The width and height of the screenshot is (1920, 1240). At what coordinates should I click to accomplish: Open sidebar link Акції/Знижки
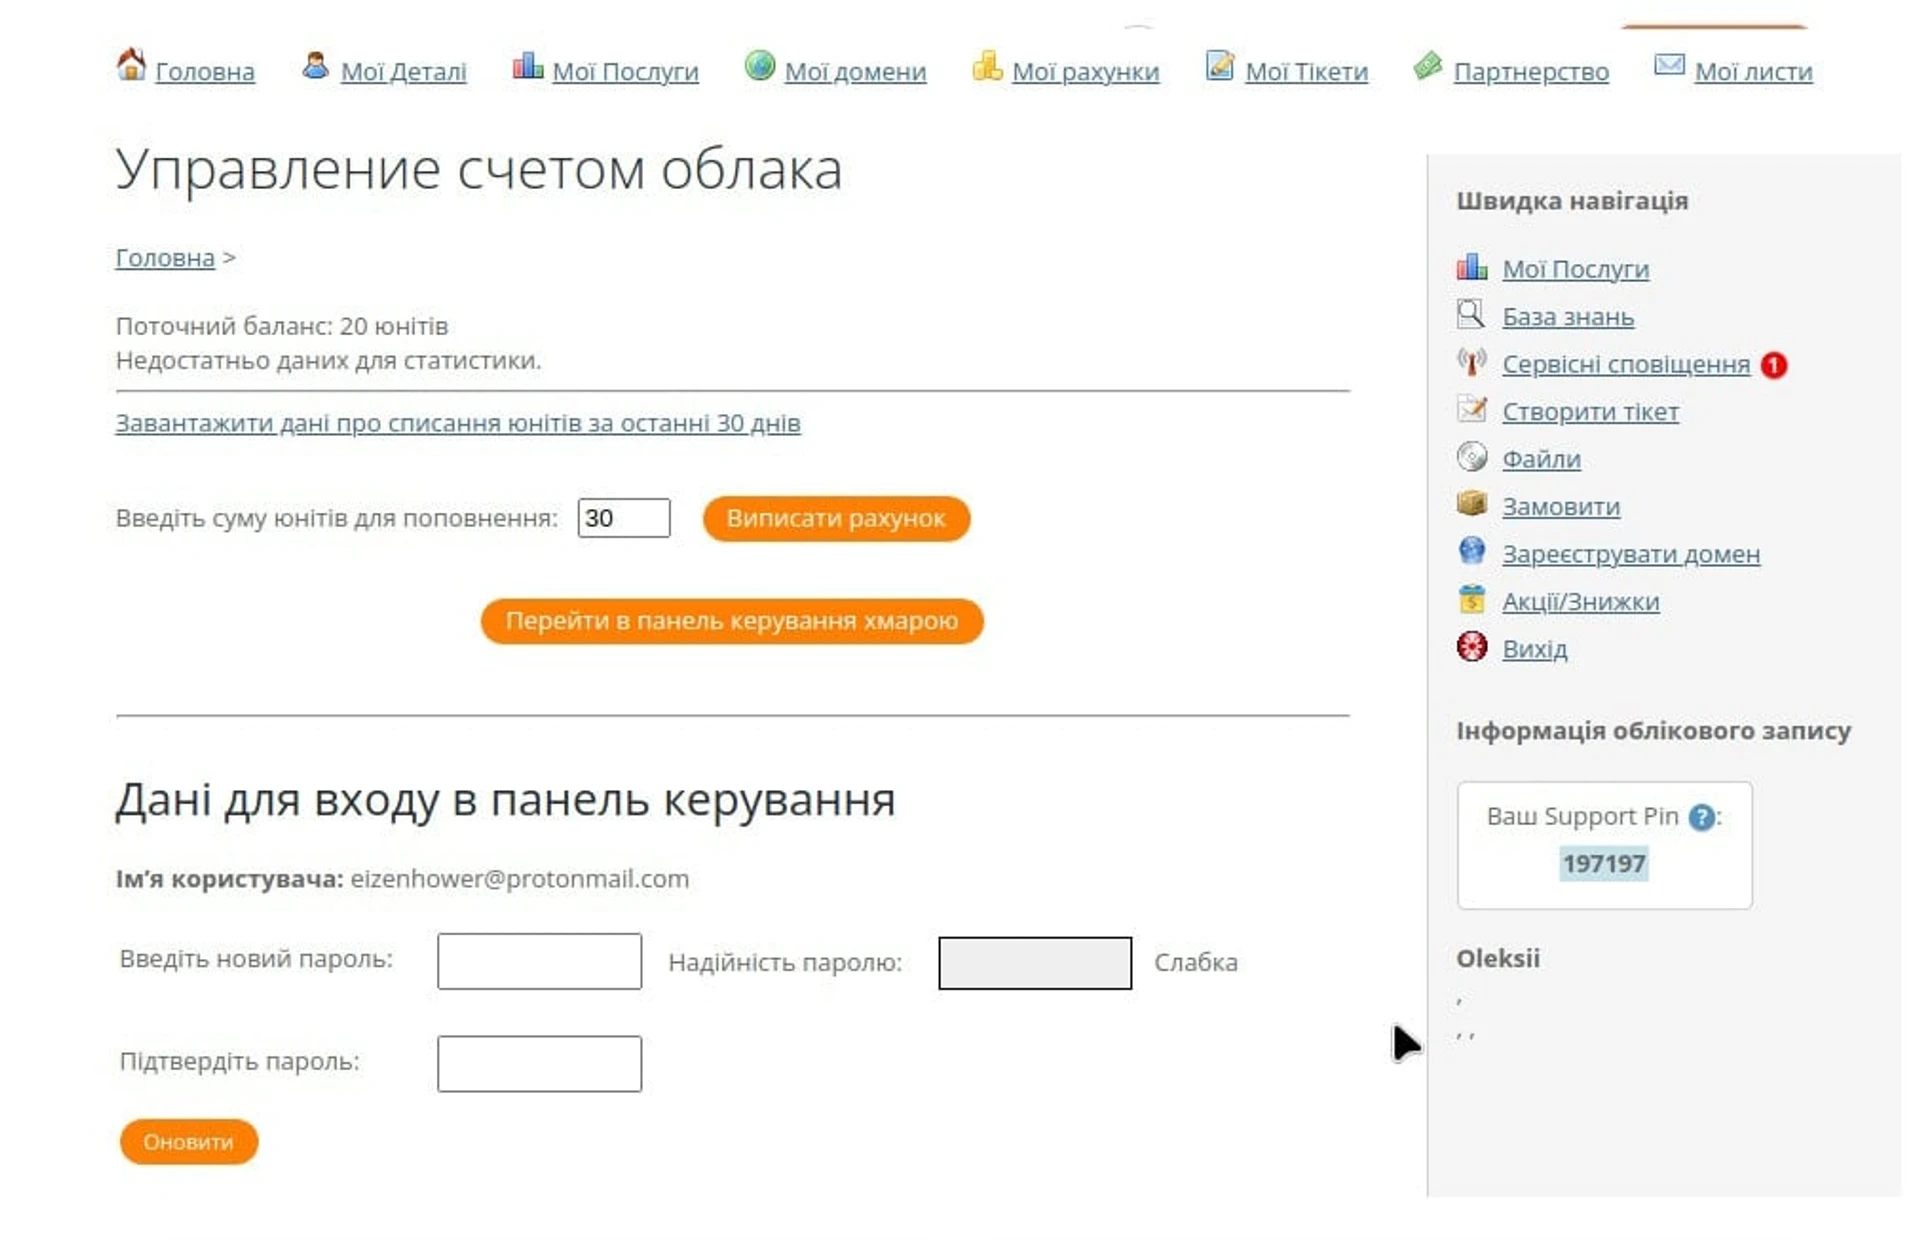click(x=1580, y=602)
